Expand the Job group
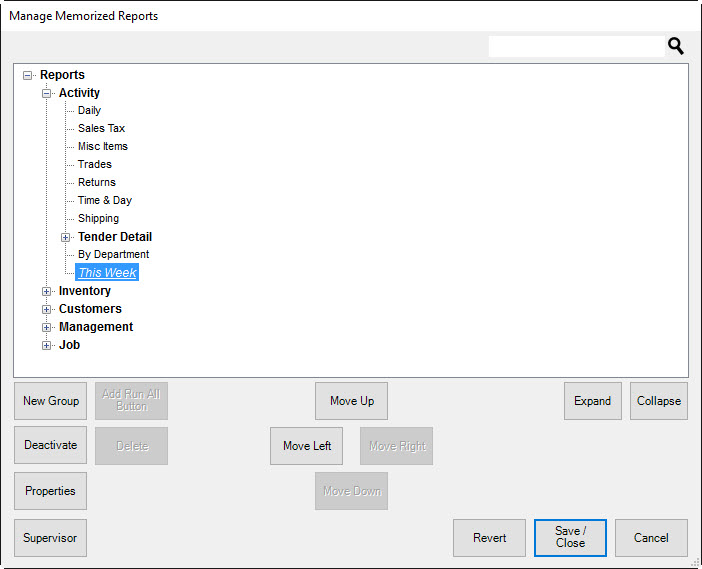The image size is (702, 569). pyautogui.click(x=47, y=345)
